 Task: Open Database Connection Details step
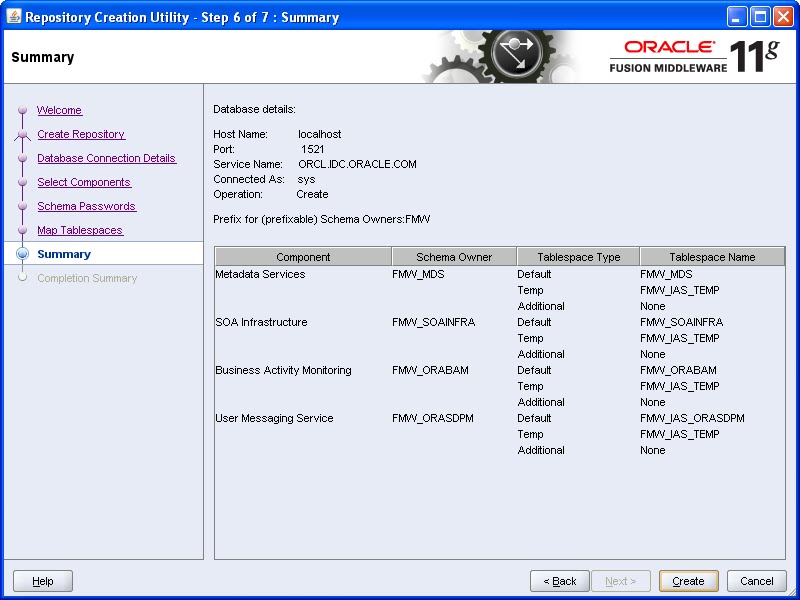click(107, 158)
